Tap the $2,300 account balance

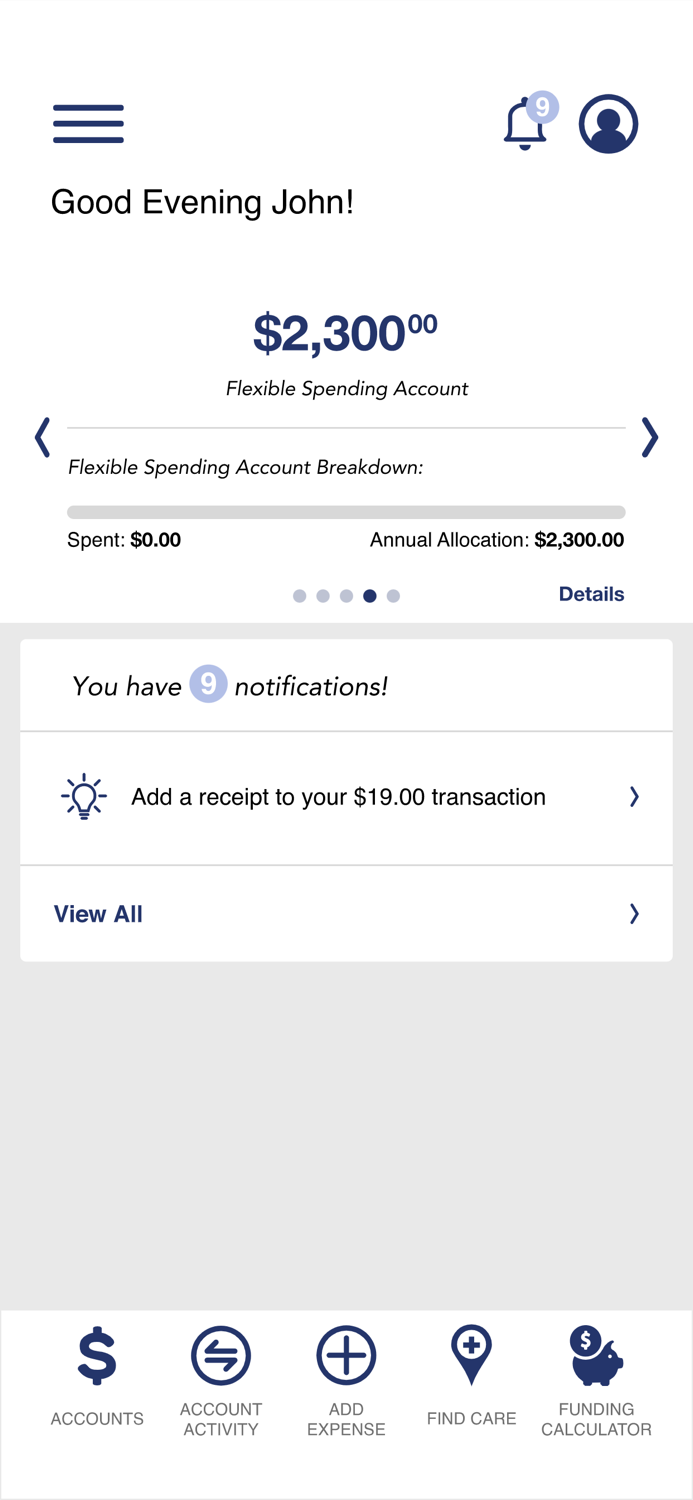pyautogui.click(x=343, y=331)
